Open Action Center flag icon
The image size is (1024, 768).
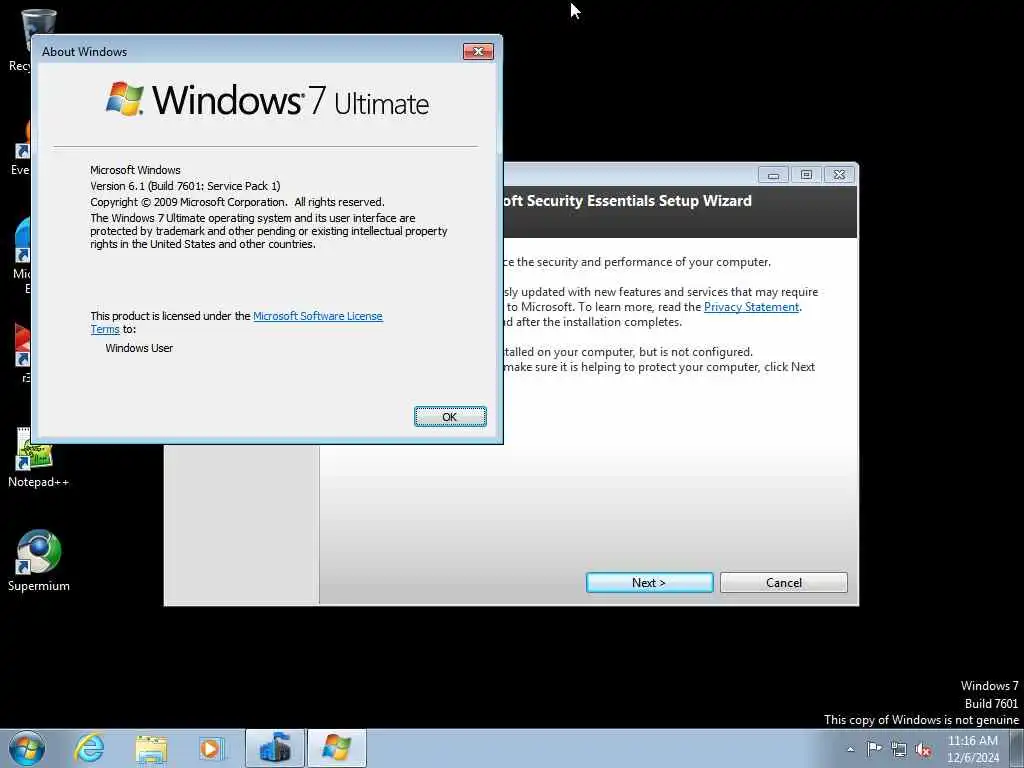pos(874,748)
